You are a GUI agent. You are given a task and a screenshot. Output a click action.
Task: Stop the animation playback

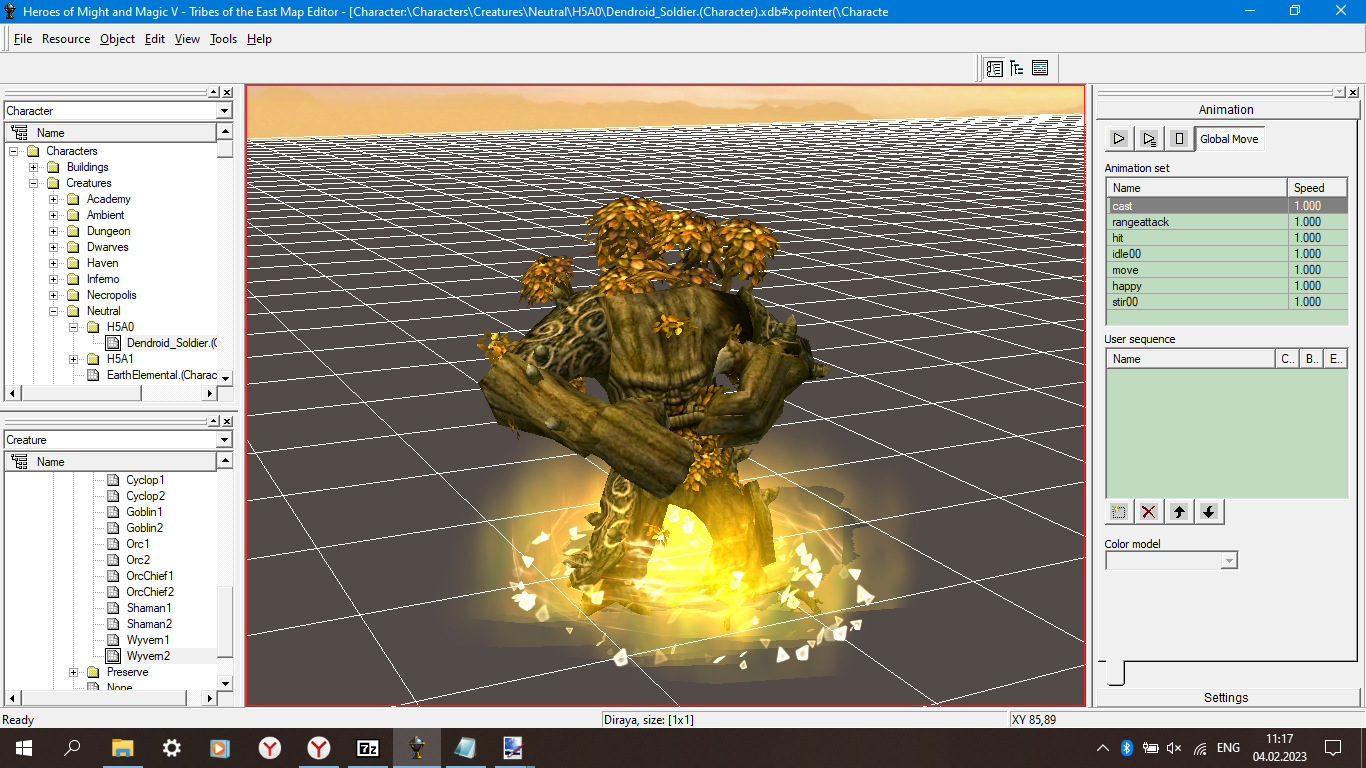click(x=1179, y=139)
